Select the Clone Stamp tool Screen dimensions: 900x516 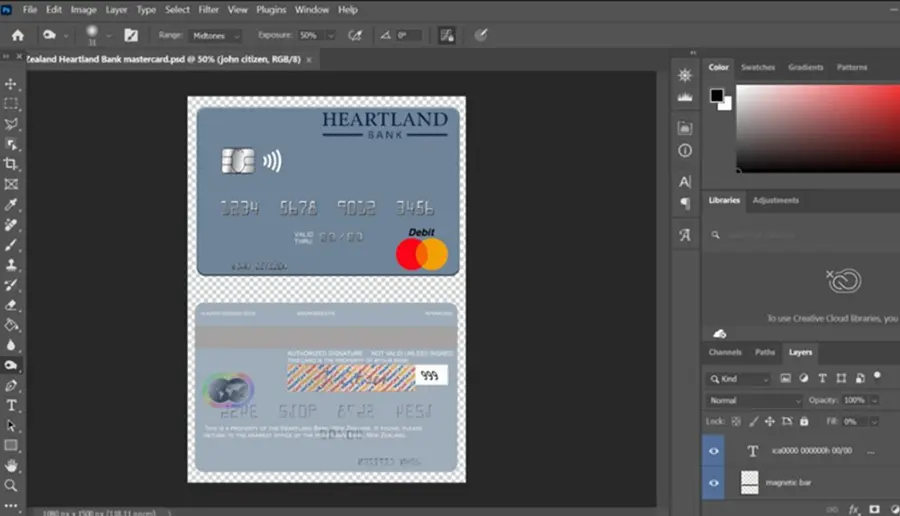pos(11,265)
